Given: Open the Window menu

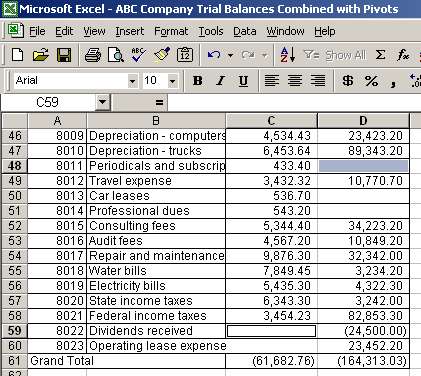Looking at the screenshot, I should coord(285,31).
